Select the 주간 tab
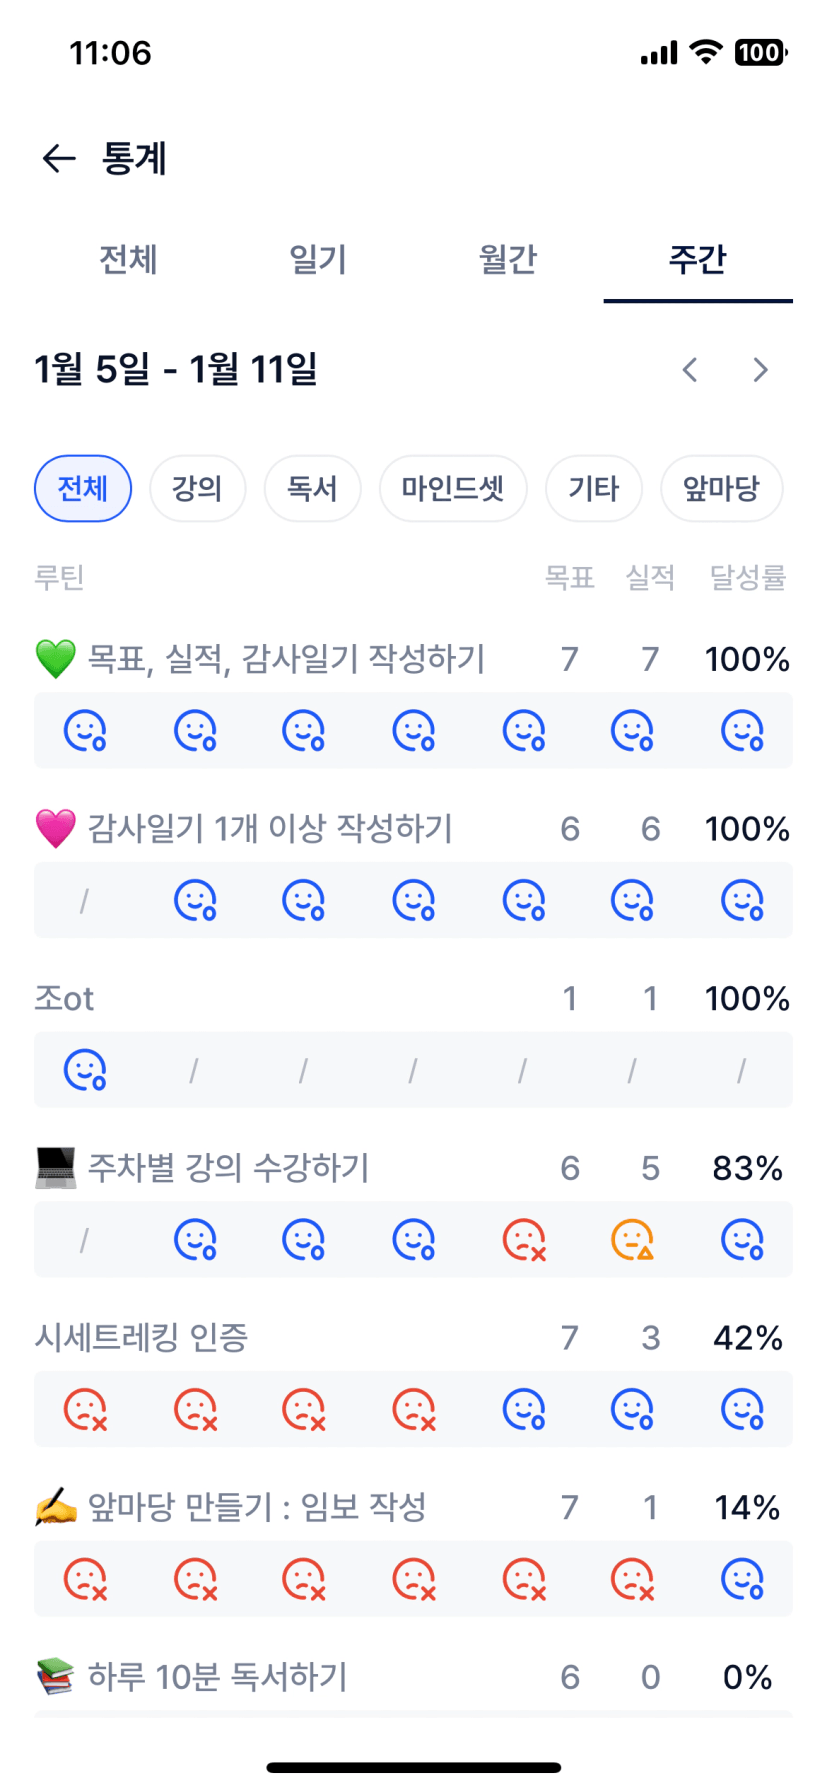 (697, 260)
